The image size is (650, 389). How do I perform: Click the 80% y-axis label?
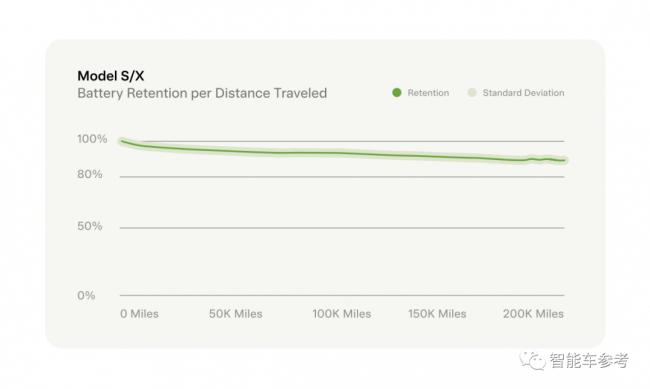pyautogui.click(x=90, y=174)
